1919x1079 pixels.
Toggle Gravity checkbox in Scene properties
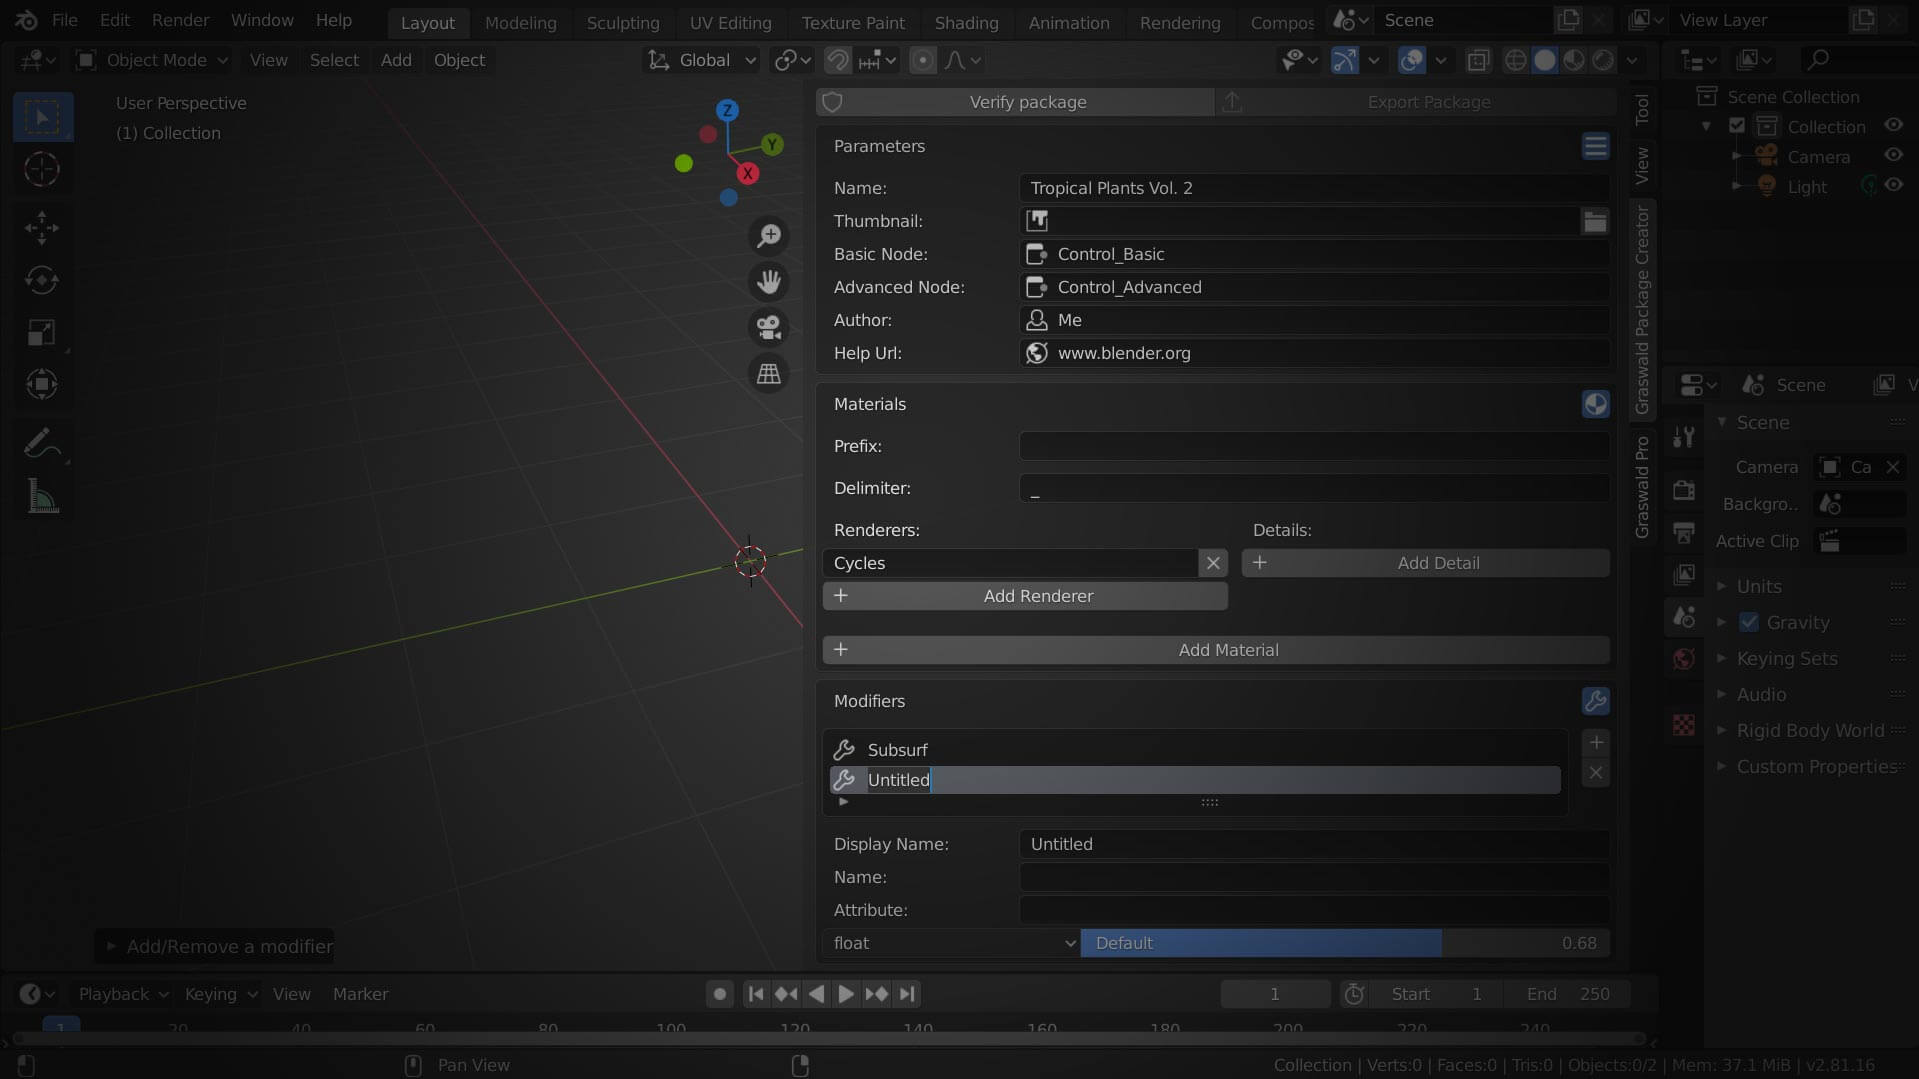[1749, 622]
